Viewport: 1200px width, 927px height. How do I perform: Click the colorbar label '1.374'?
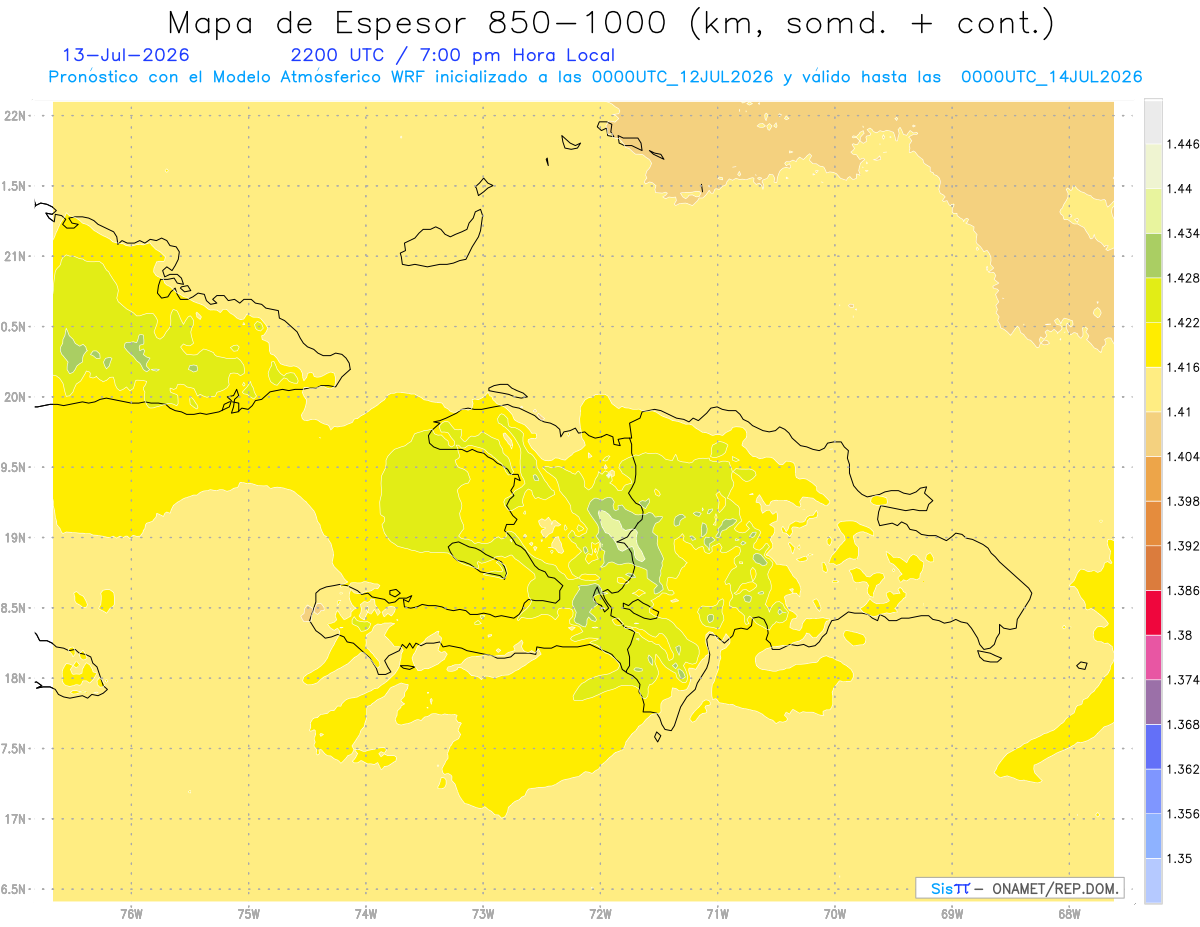pyautogui.click(x=1182, y=679)
